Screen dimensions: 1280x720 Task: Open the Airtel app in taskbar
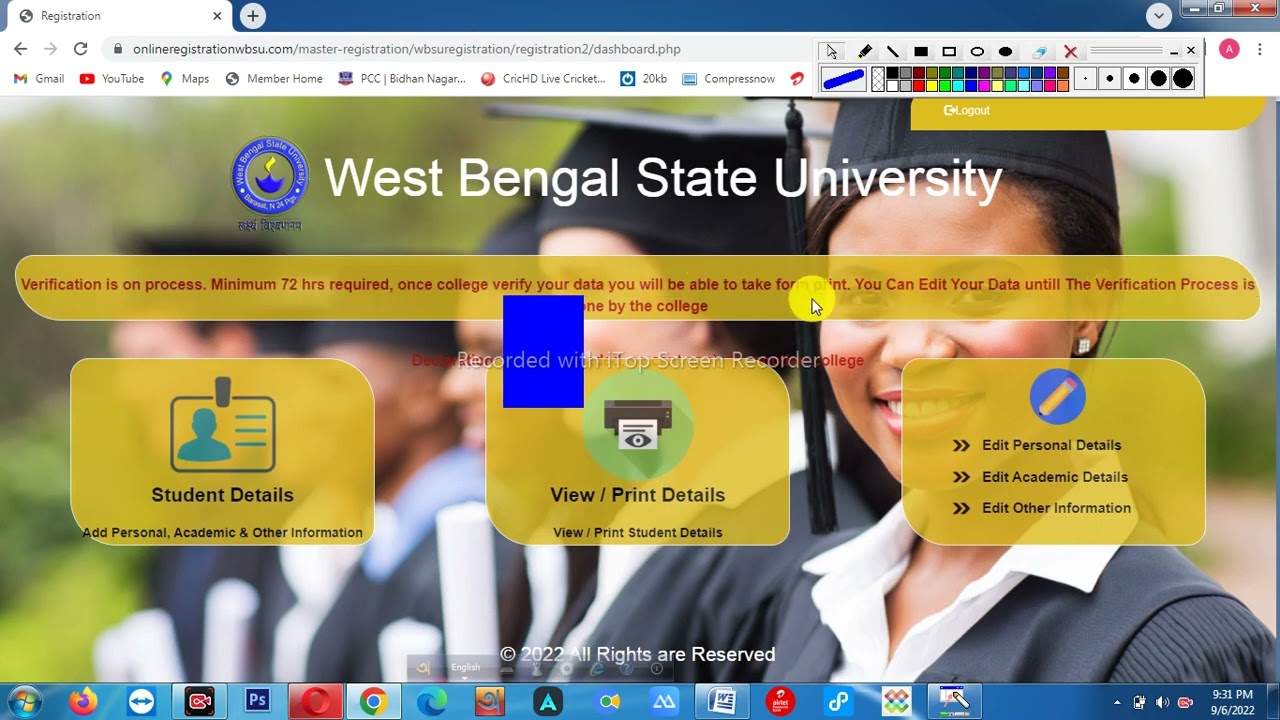click(780, 702)
